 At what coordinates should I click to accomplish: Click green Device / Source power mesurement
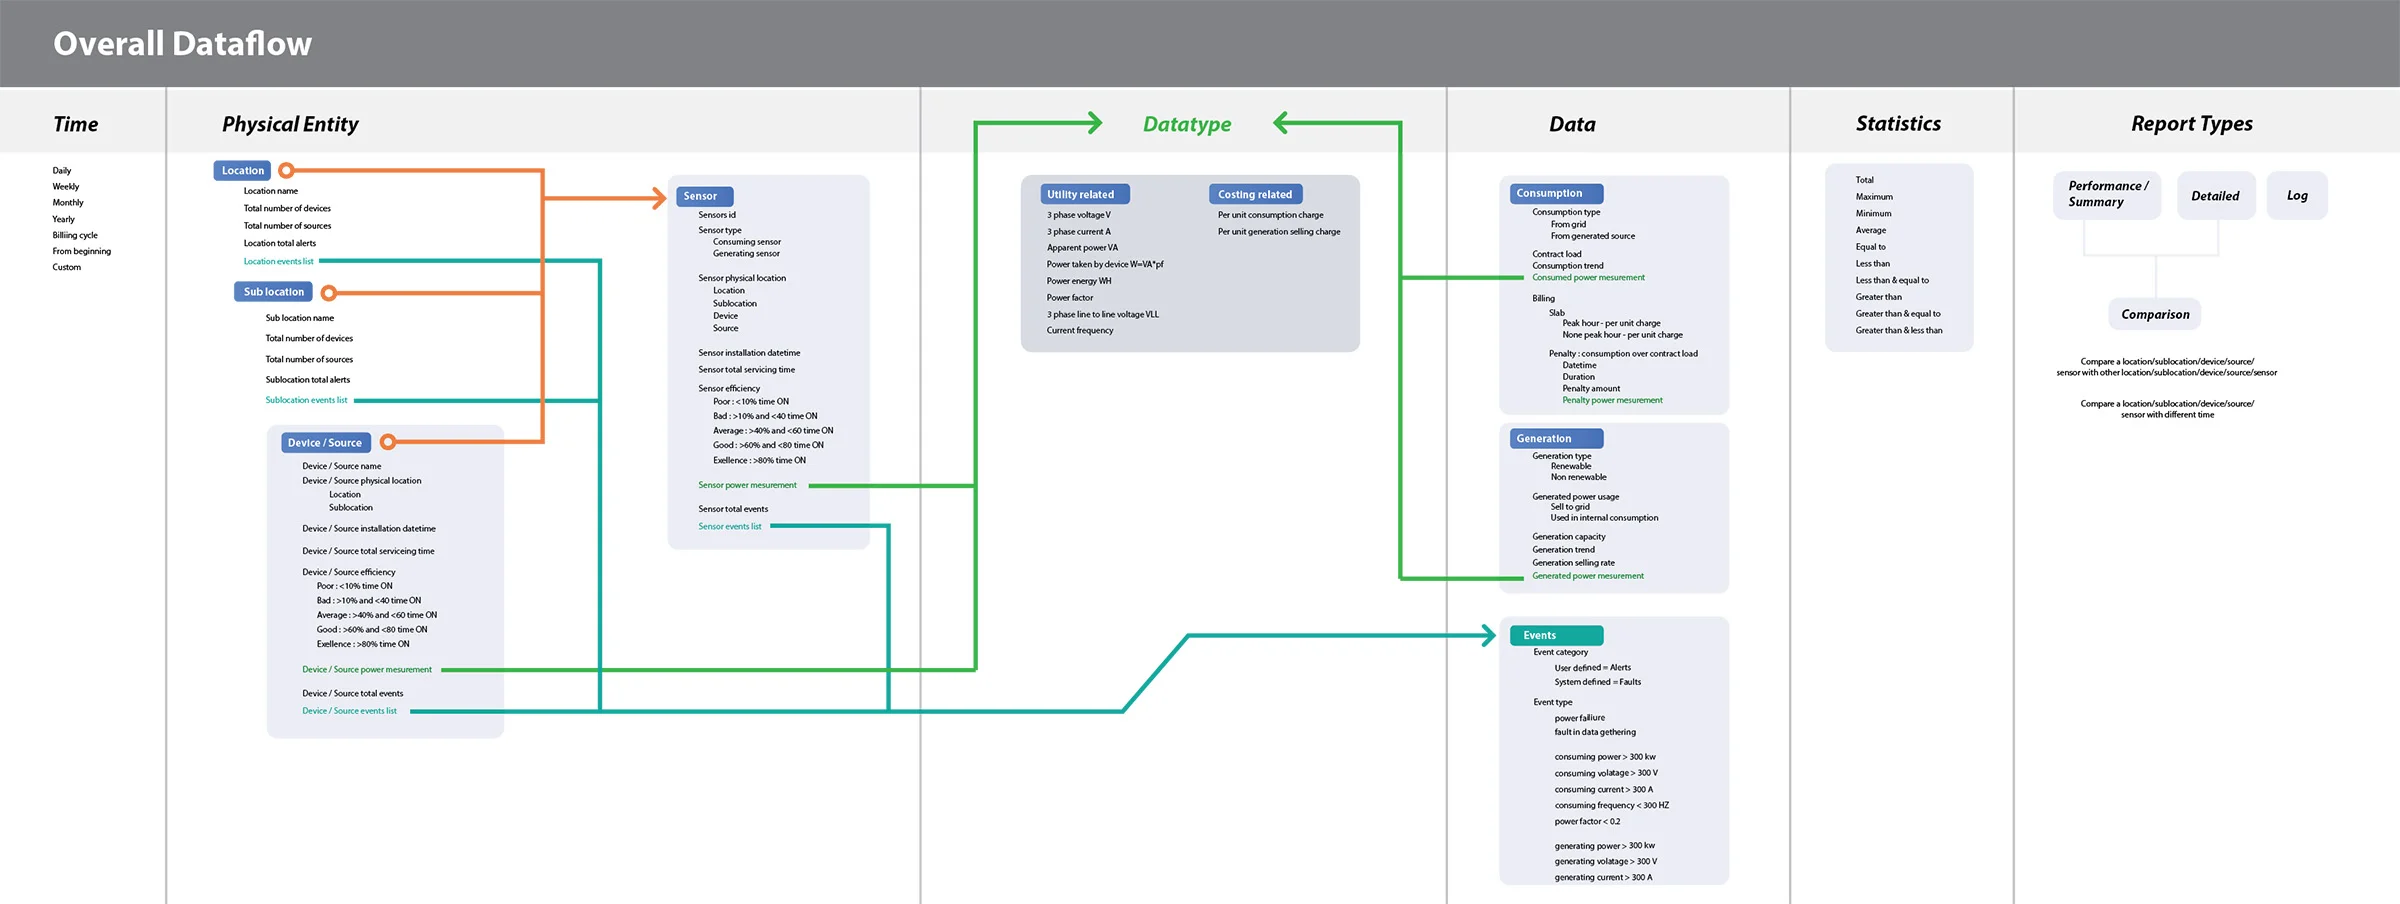click(x=367, y=670)
